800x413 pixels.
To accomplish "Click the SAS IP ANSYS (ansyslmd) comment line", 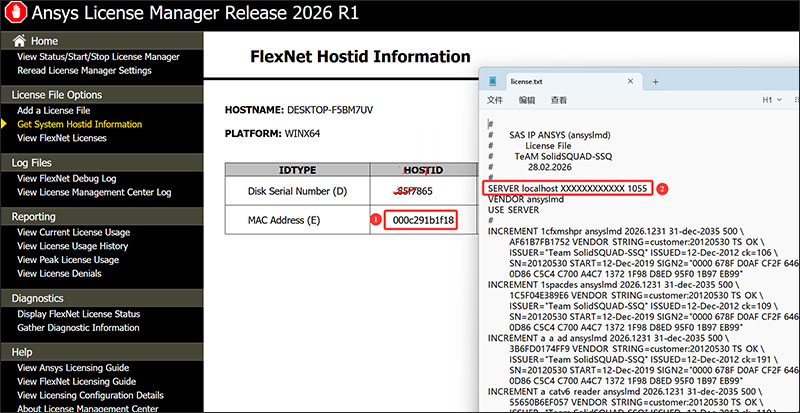I will (560, 135).
